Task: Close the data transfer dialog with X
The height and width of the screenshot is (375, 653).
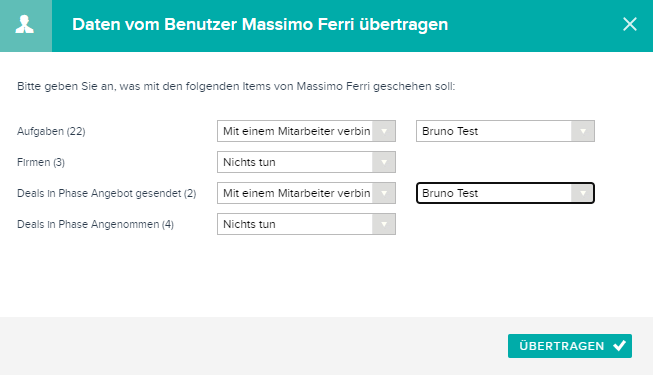Action: pos(630,24)
